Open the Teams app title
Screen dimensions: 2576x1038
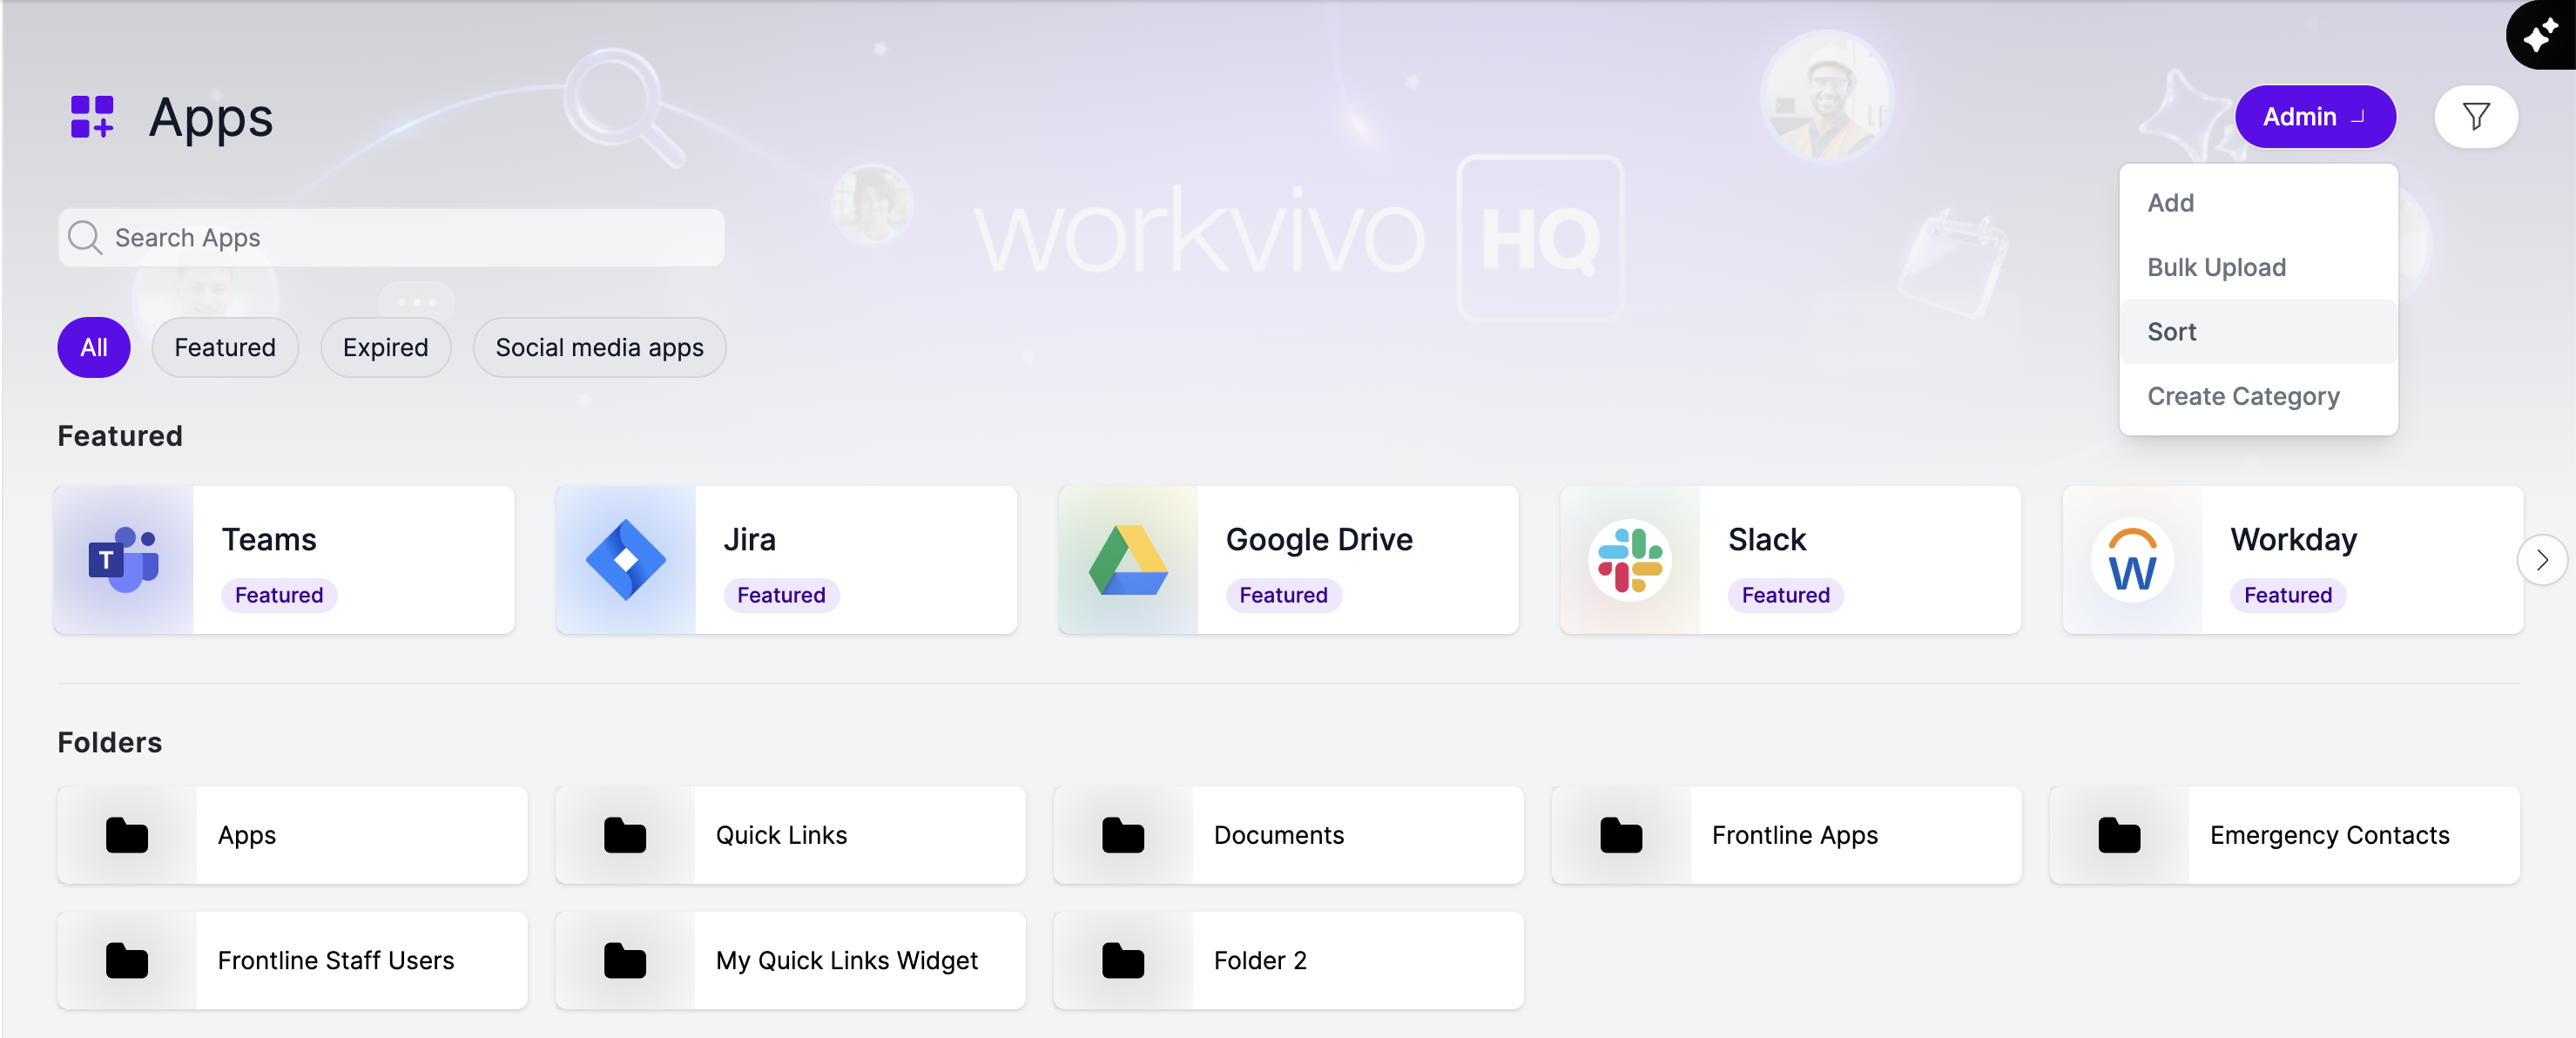[269, 539]
